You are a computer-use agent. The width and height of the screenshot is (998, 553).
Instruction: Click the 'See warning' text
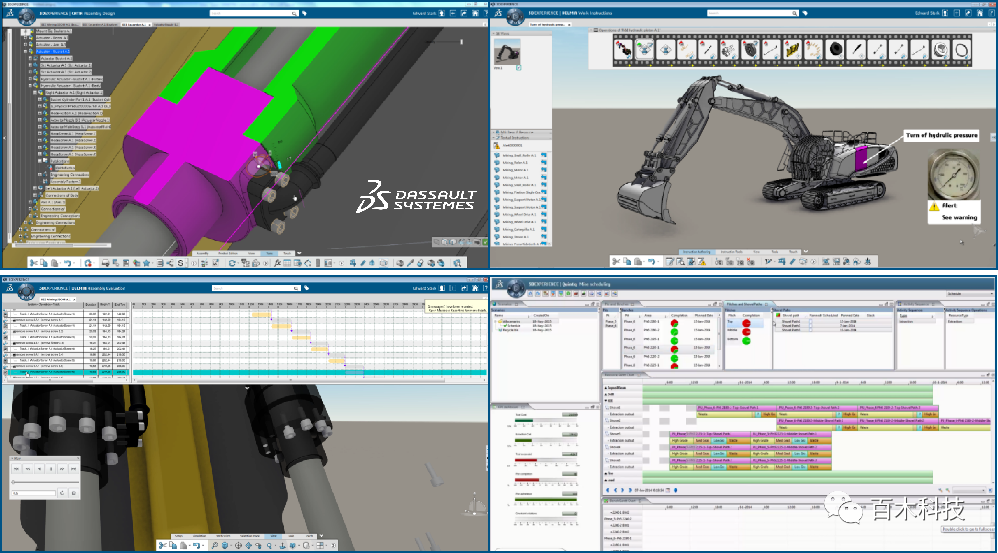coord(959,216)
